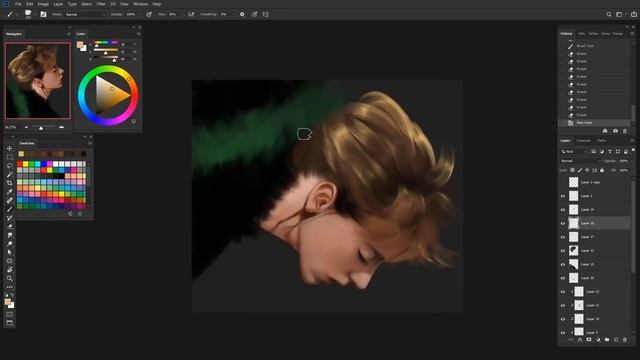Select the Move tool
The image size is (640, 360).
[x=9, y=149]
